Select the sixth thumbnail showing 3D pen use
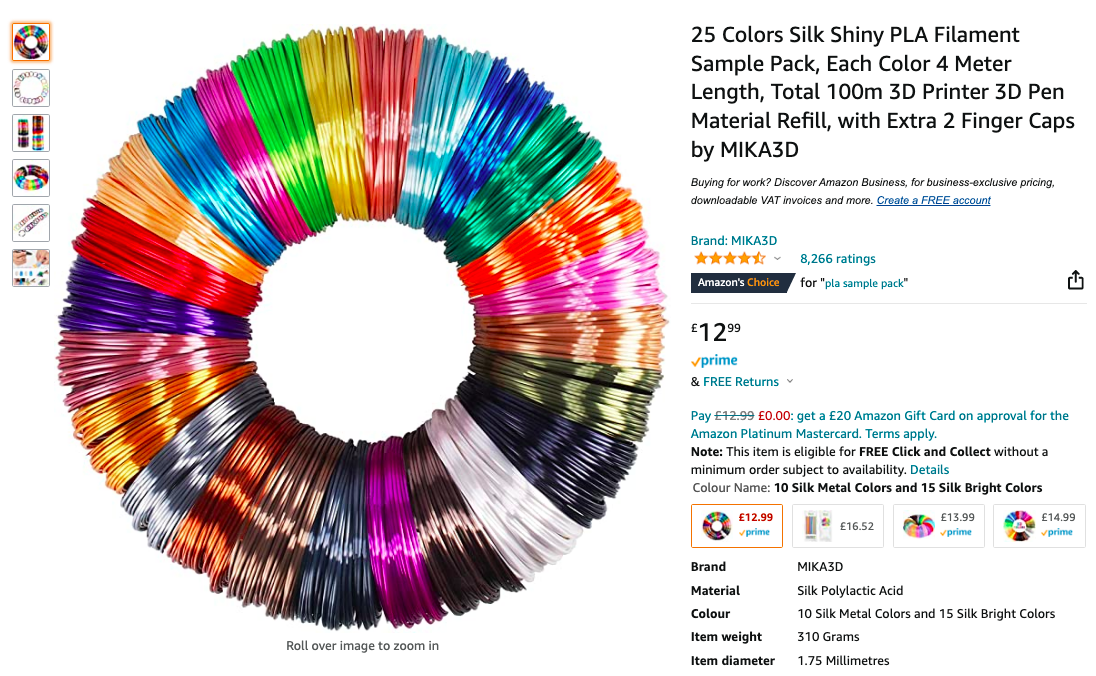The image size is (1096, 676). tap(31, 268)
